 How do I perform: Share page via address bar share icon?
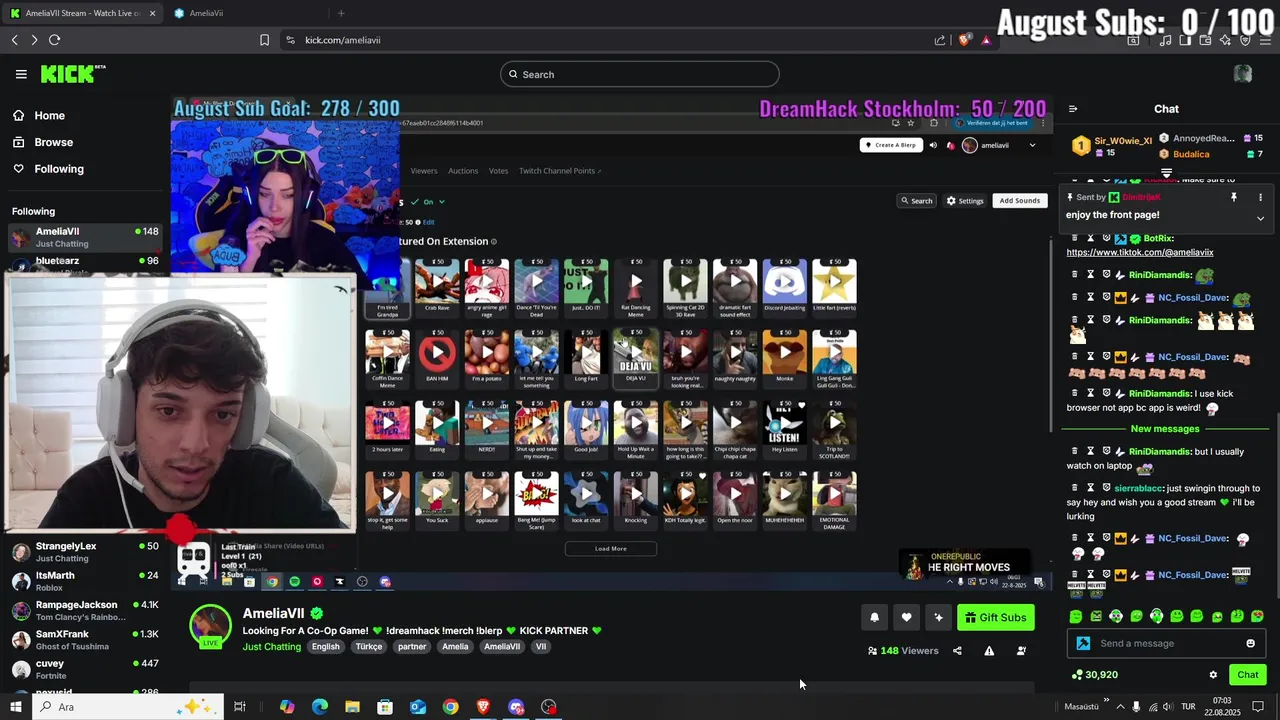[x=940, y=40]
